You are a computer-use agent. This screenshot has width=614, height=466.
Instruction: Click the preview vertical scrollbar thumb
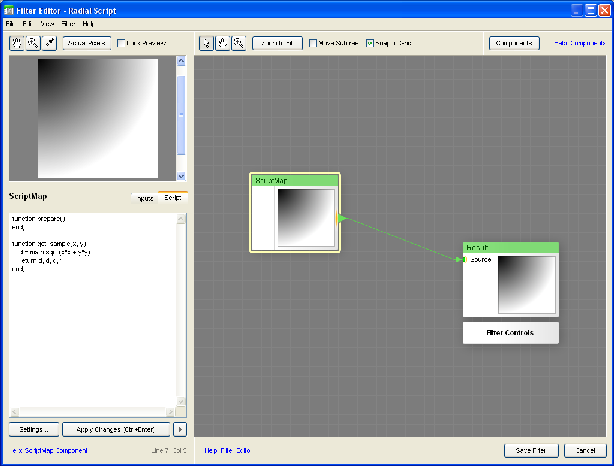[x=181, y=115]
